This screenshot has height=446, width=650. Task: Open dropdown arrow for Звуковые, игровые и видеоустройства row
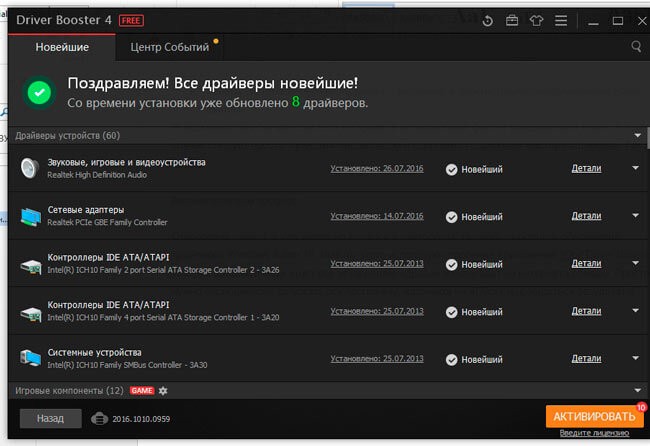click(x=635, y=168)
